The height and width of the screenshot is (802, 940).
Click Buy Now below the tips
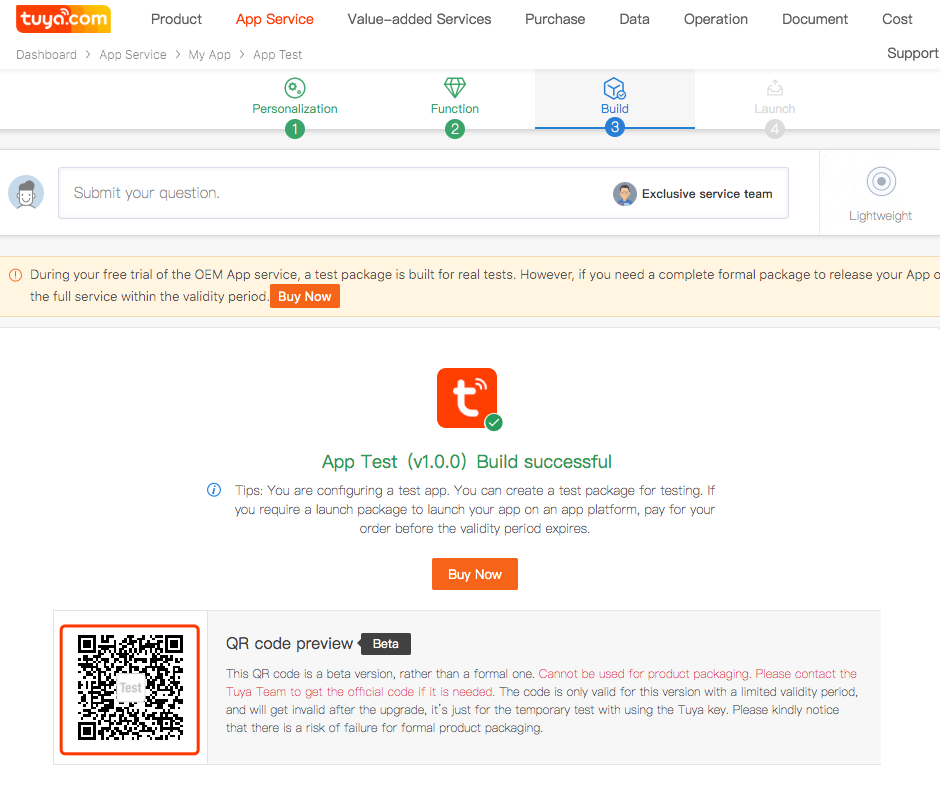click(475, 574)
